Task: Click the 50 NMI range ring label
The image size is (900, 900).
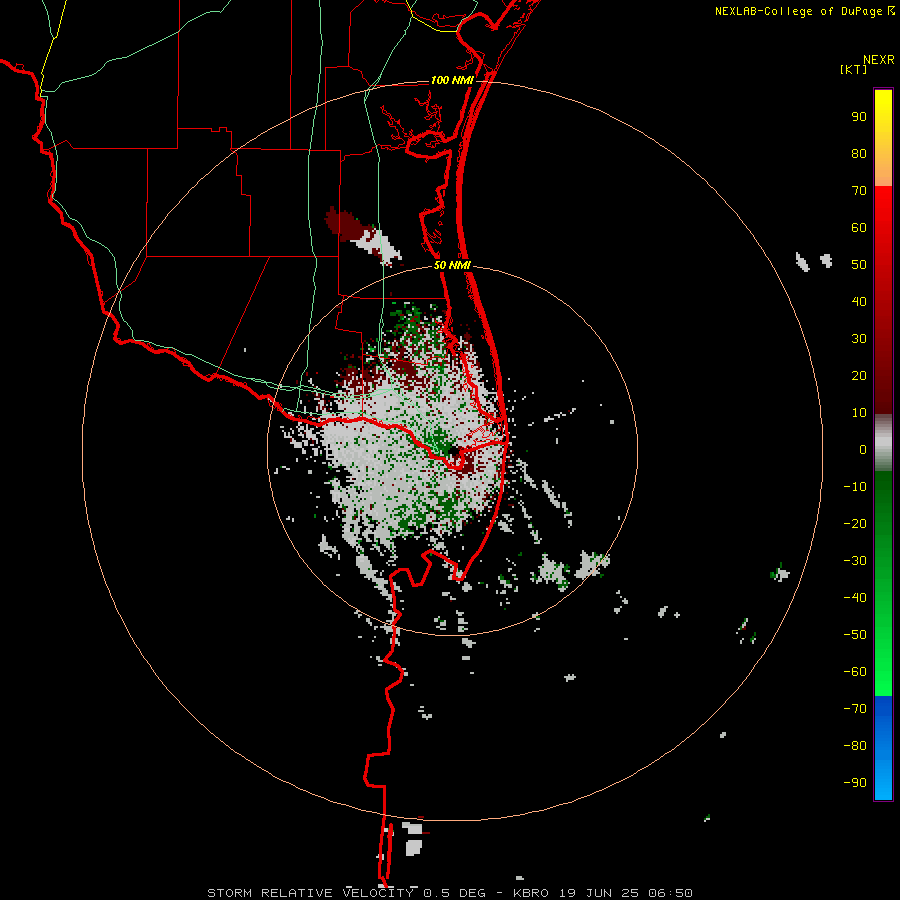Action: coord(452,265)
